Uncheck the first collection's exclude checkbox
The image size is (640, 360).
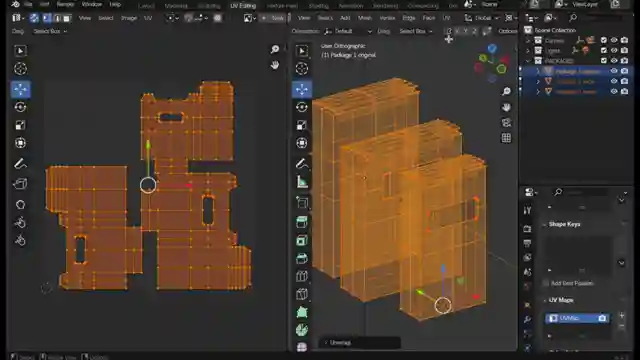pyautogui.click(x=604, y=40)
